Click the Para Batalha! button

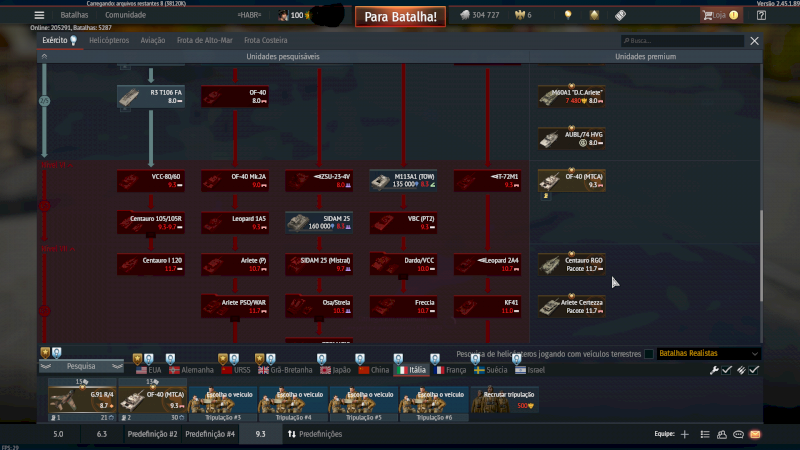tap(400, 17)
